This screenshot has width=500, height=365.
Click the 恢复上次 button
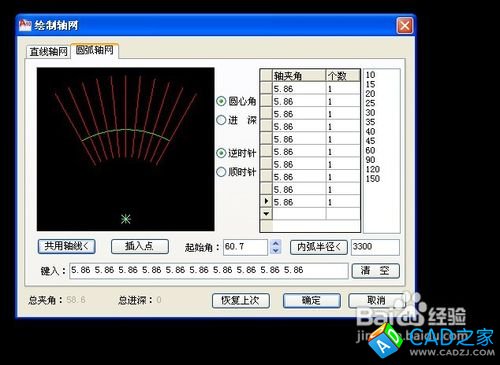(241, 300)
